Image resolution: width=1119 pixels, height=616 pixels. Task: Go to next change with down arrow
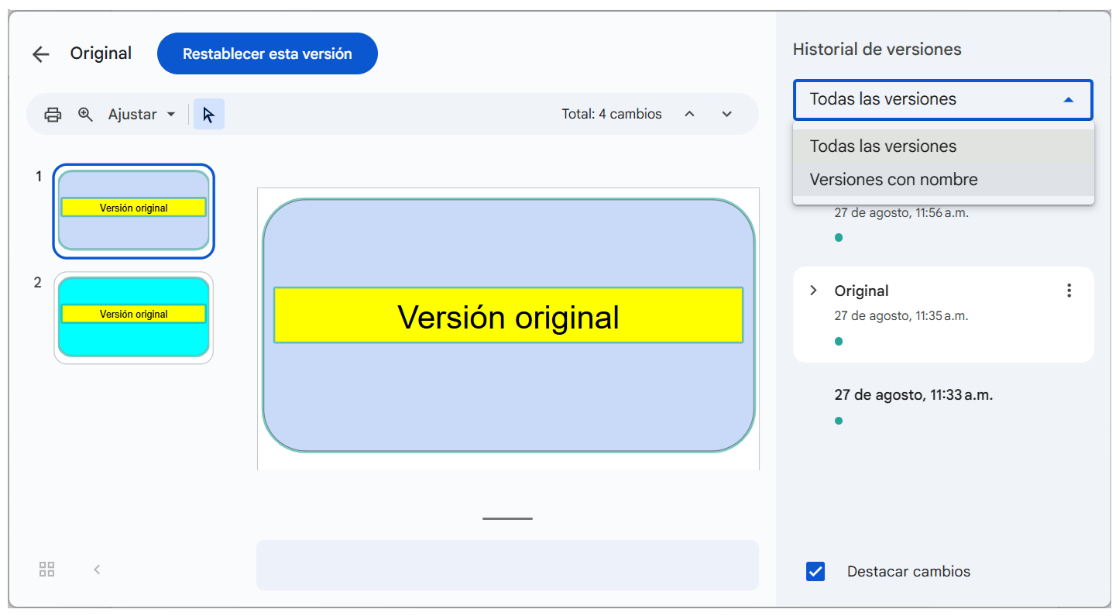click(x=727, y=114)
